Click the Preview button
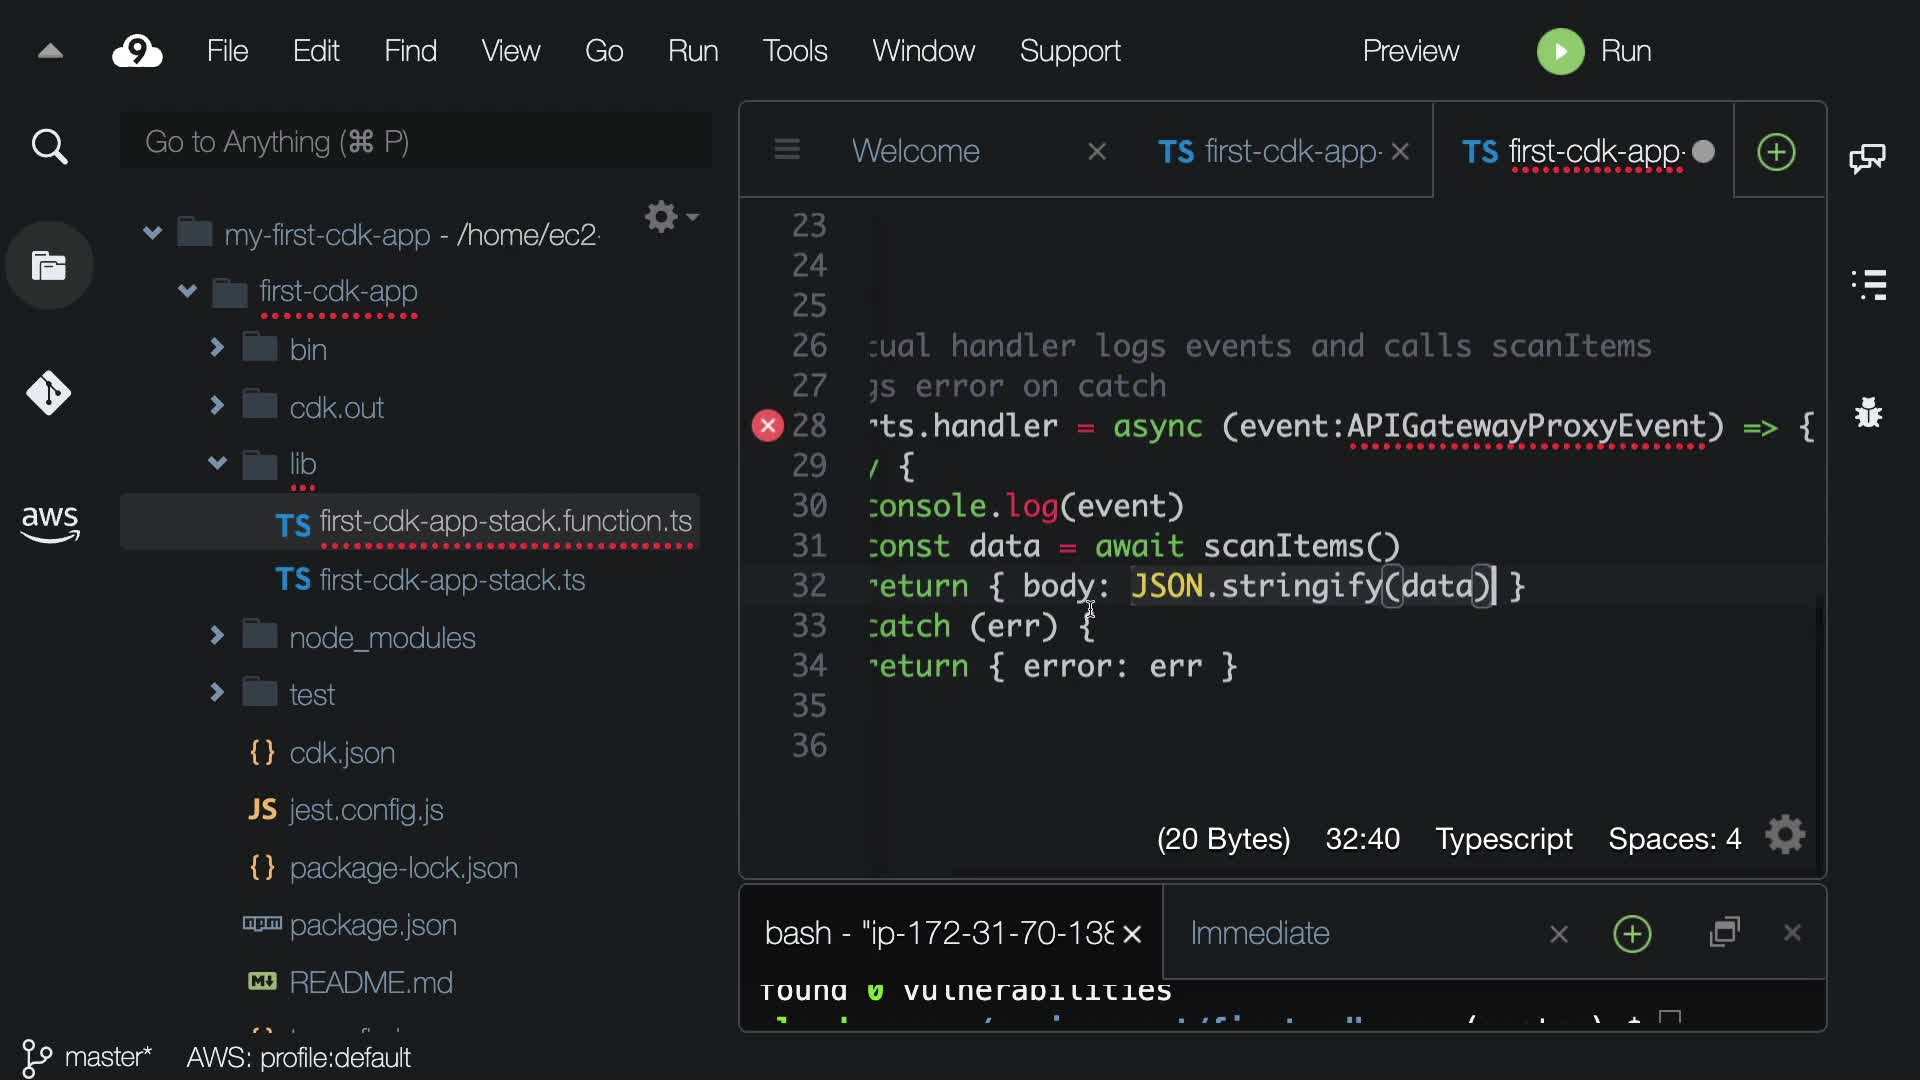The image size is (1920, 1080). (x=1410, y=51)
